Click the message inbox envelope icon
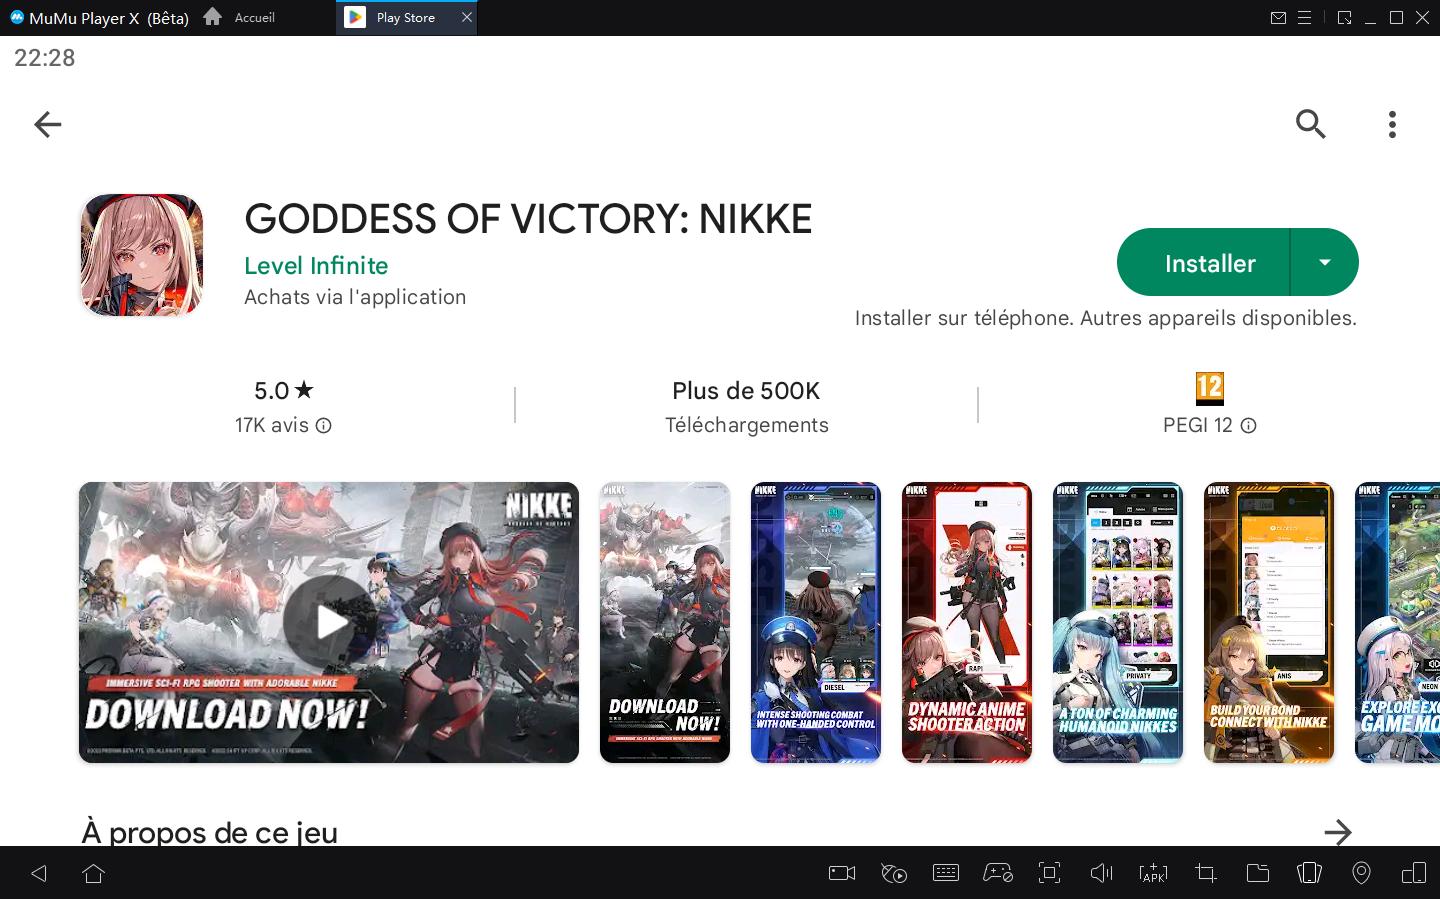Viewport: 1440px width, 899px height. [1278, 17]
